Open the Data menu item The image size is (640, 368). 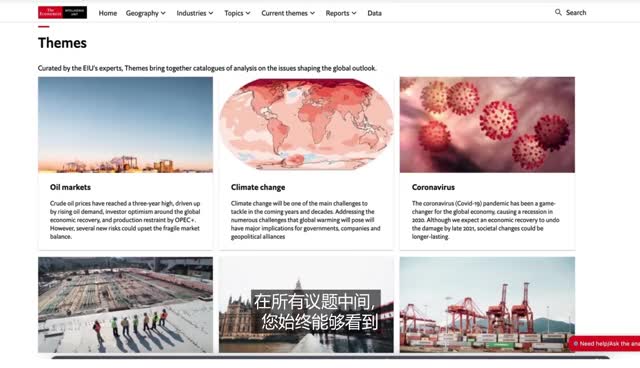(374, 13)
